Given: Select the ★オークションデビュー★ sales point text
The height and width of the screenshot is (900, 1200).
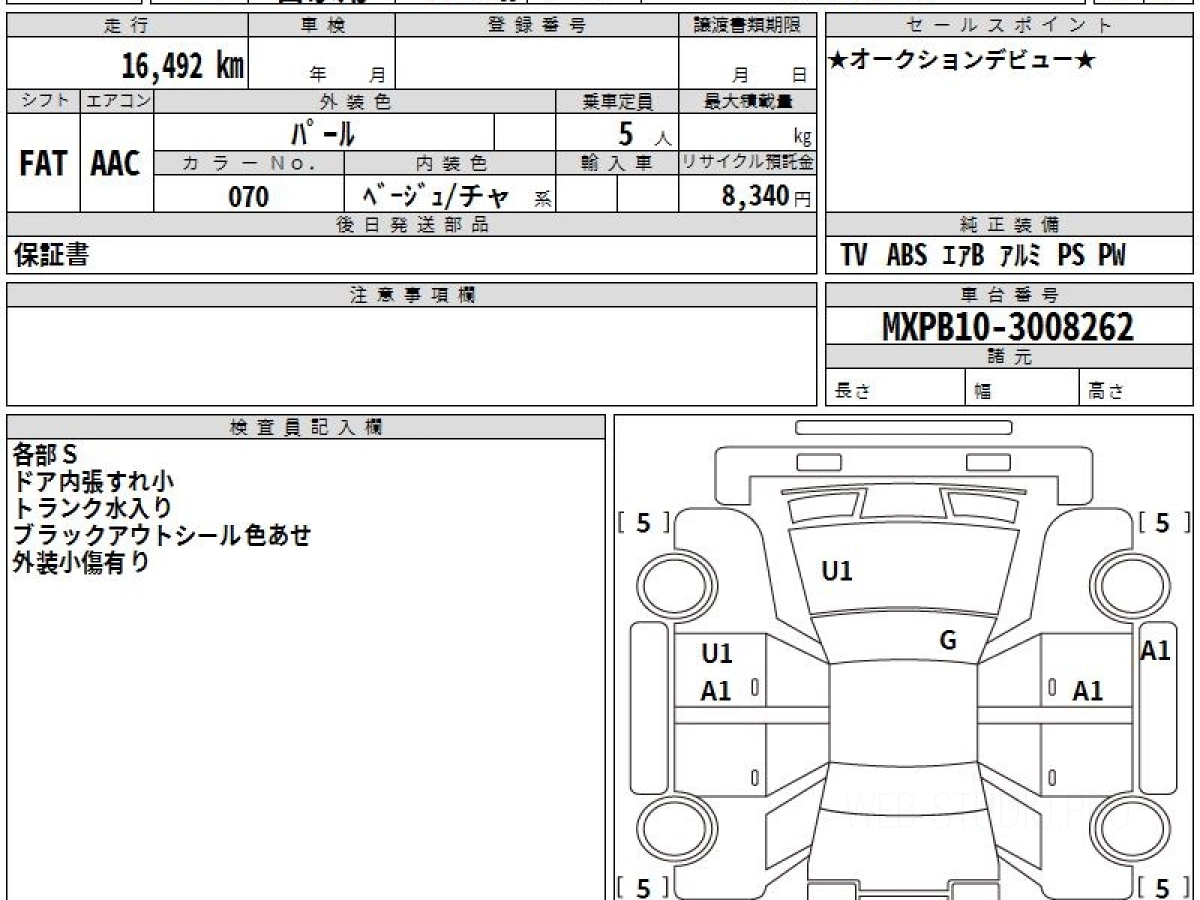Looking at the screenshot, I should click(963, 61).
